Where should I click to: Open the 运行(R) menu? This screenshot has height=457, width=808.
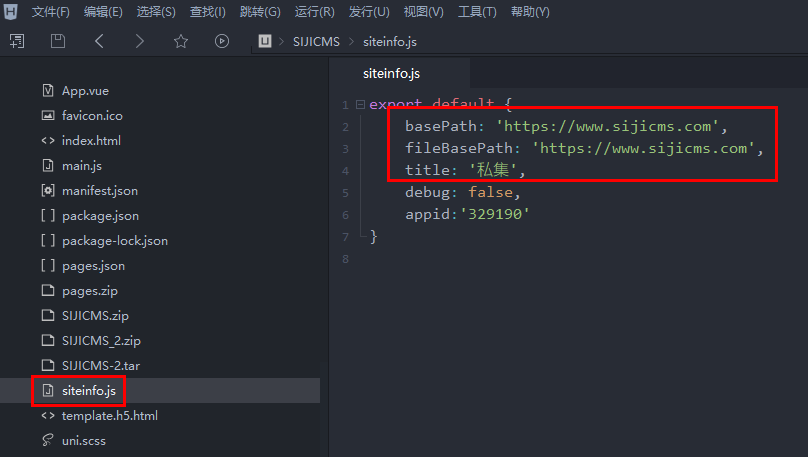pos(314,12)
